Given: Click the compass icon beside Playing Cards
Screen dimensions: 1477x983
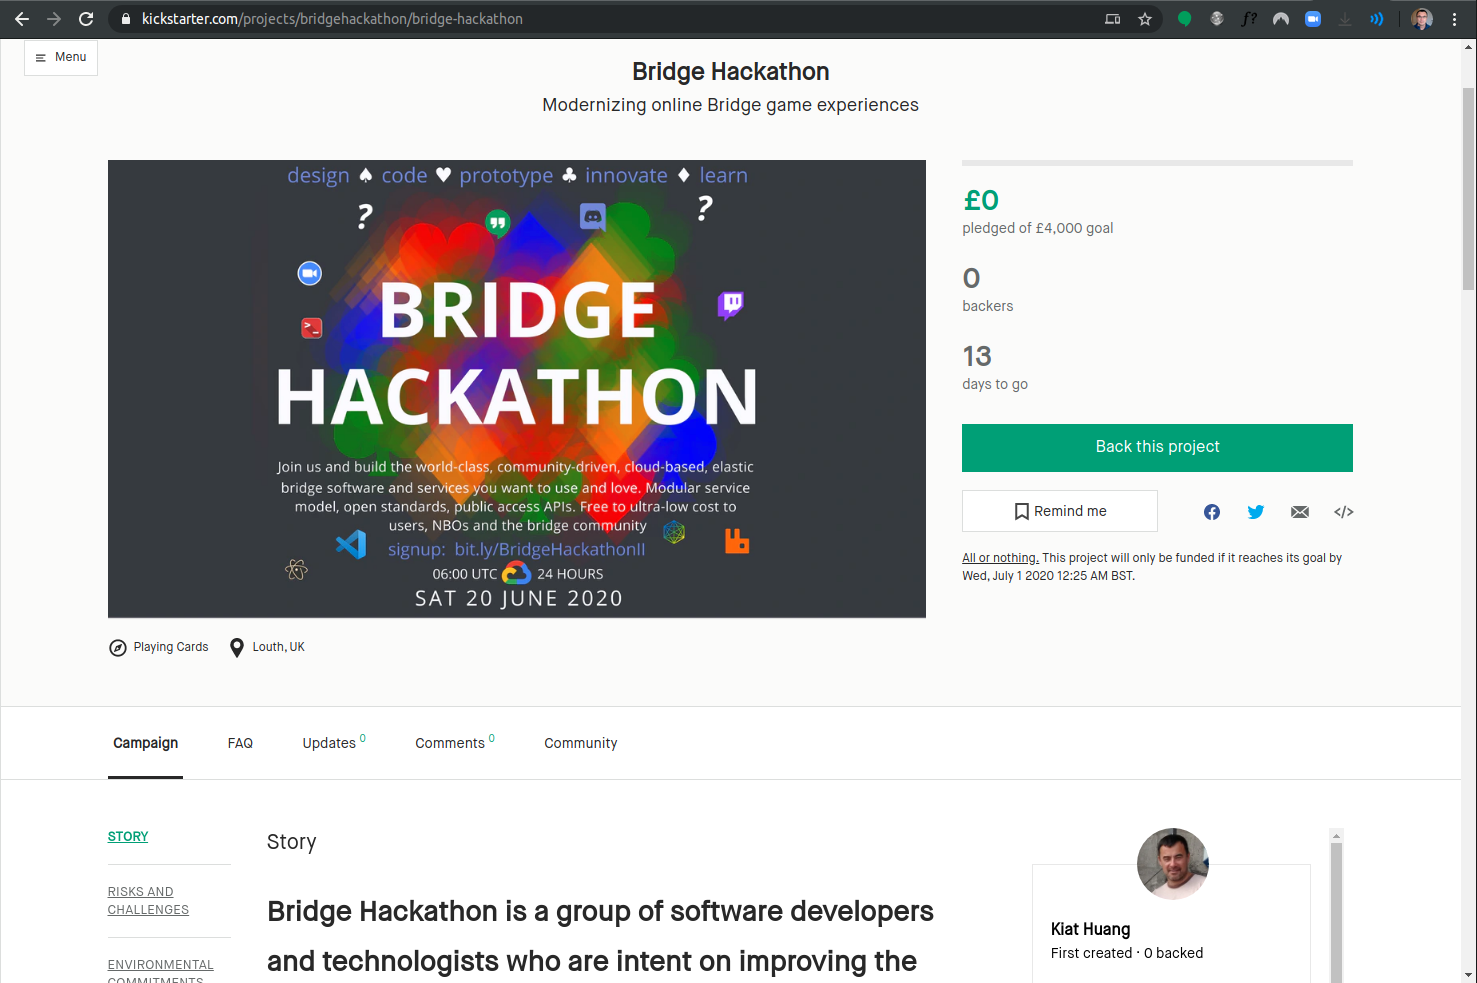Looking at the screenshot, I should coord(118,648).
